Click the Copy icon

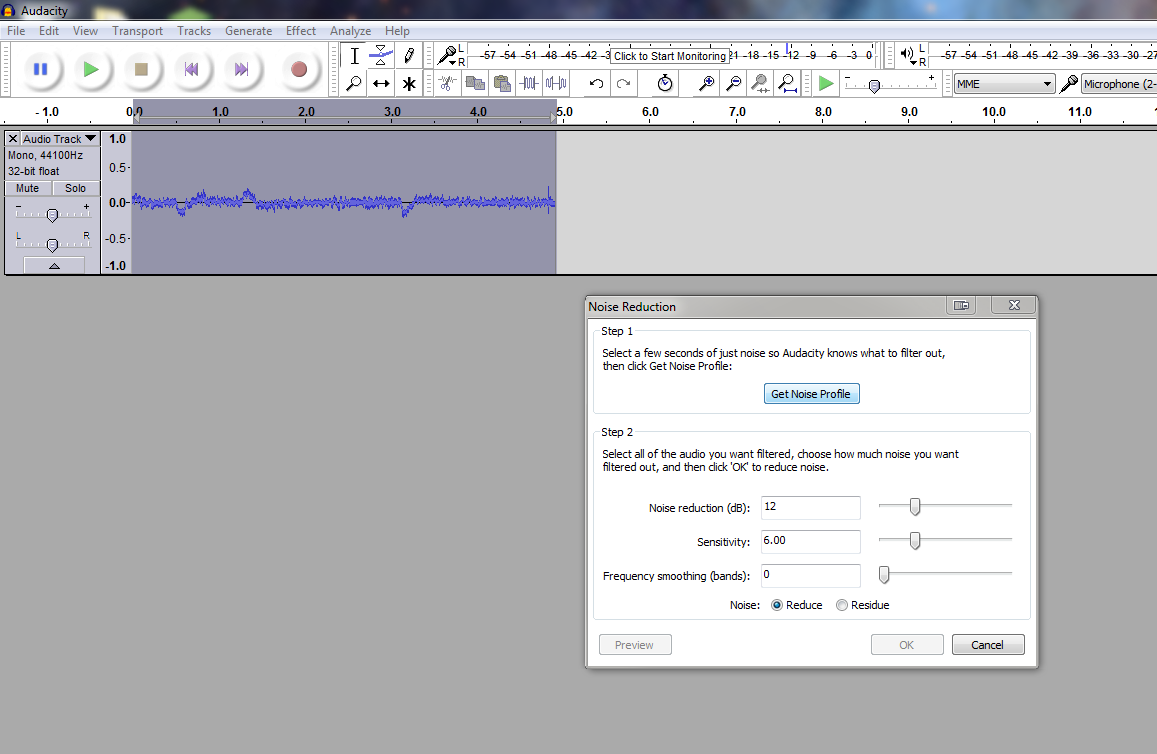click(x=475, y=83)
